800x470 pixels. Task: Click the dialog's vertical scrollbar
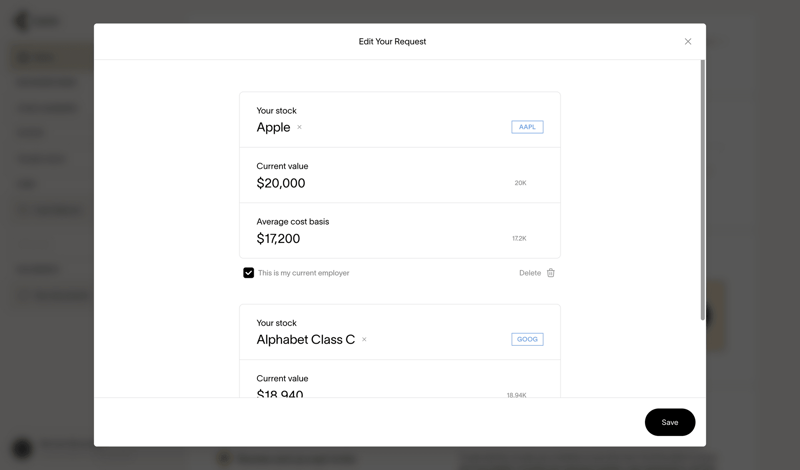pos(702,190)
